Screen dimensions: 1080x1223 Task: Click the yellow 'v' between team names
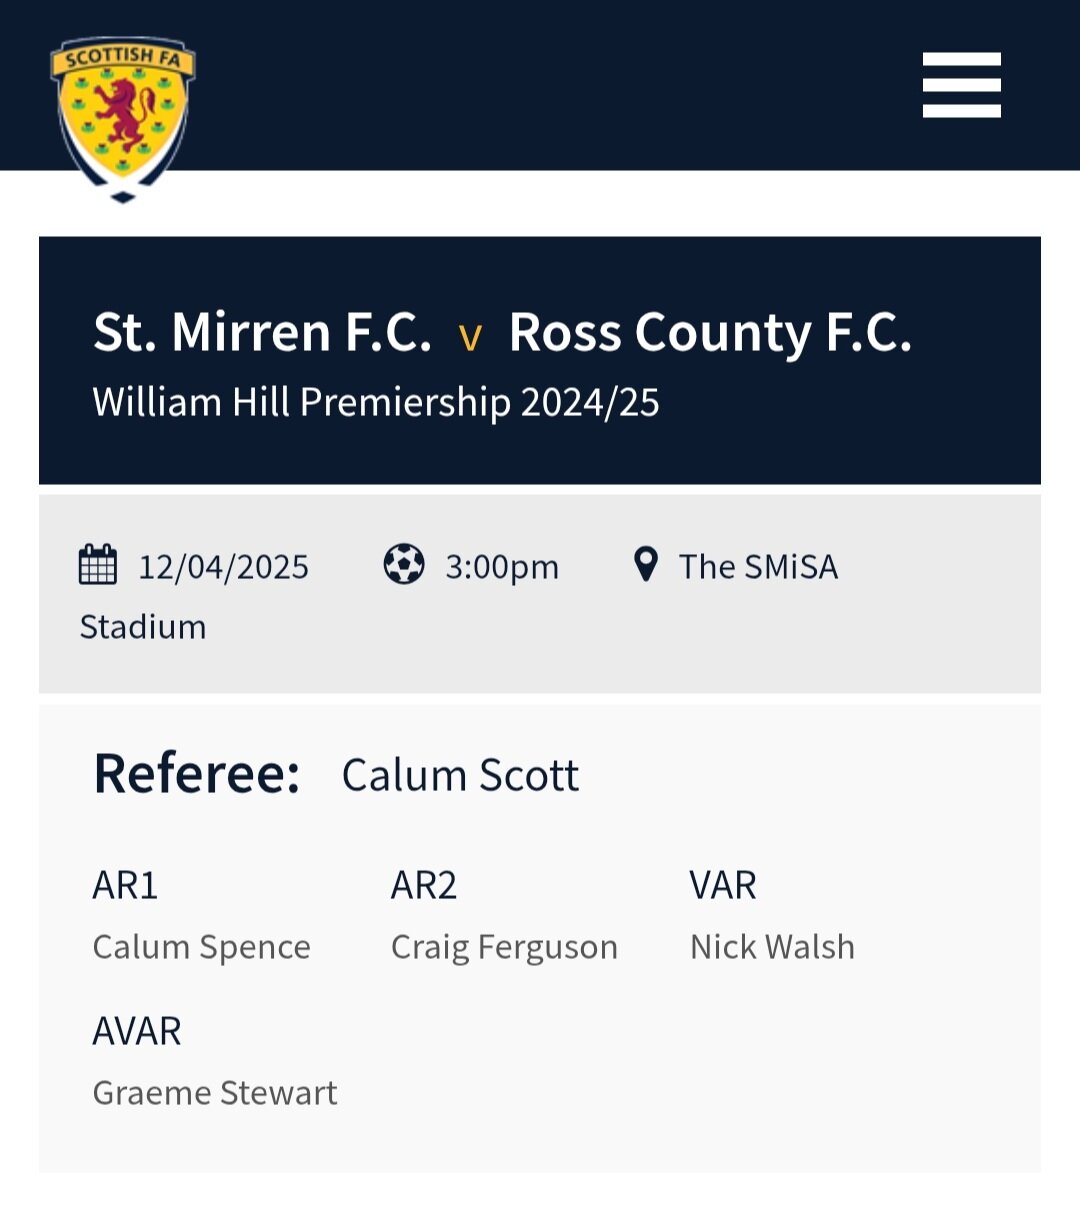[x=470, y=339]
